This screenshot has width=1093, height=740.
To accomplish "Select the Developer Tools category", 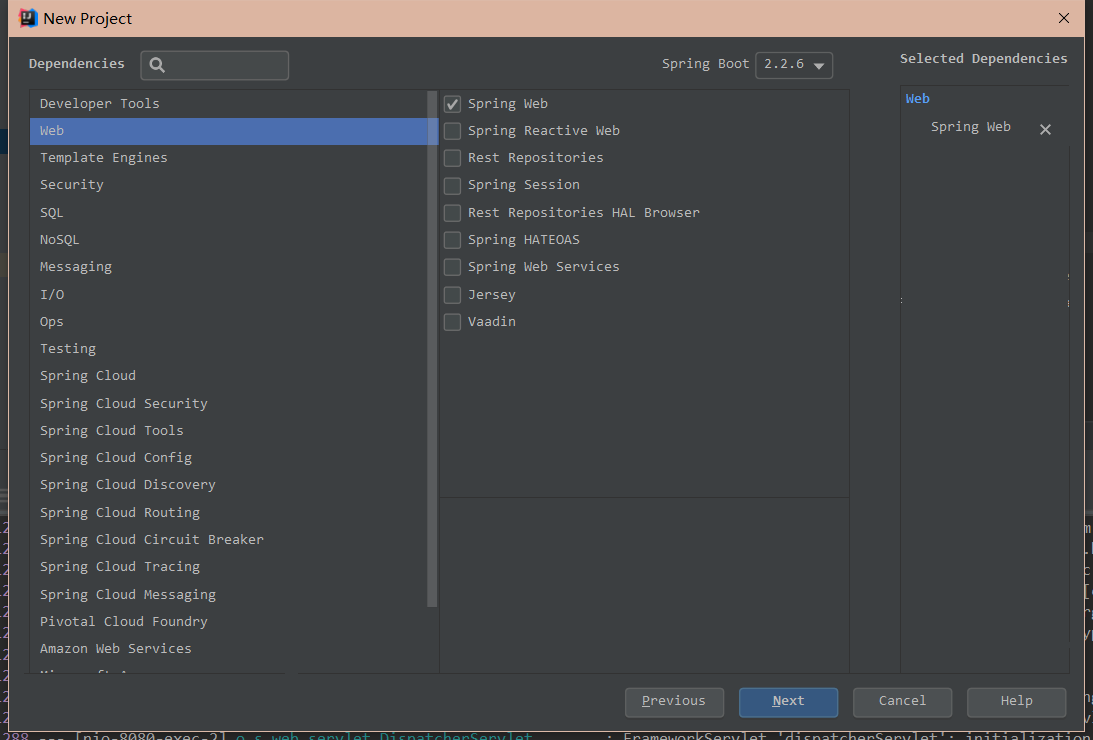I will click(229, 104).
